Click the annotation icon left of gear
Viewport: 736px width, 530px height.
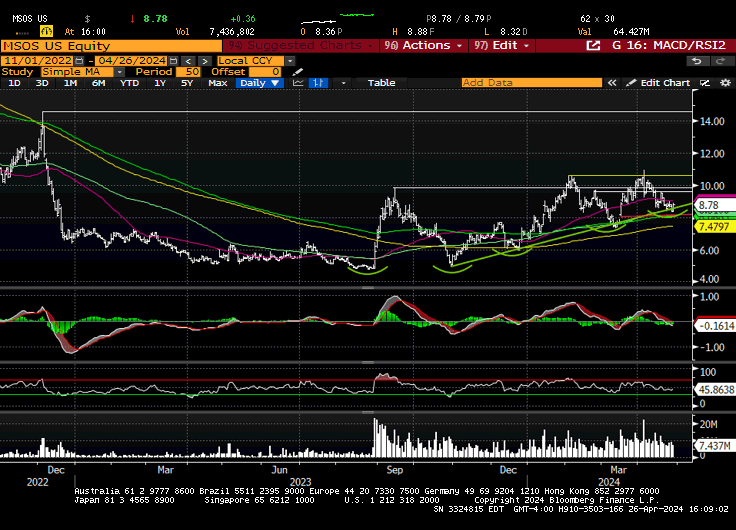coord(705,83)
